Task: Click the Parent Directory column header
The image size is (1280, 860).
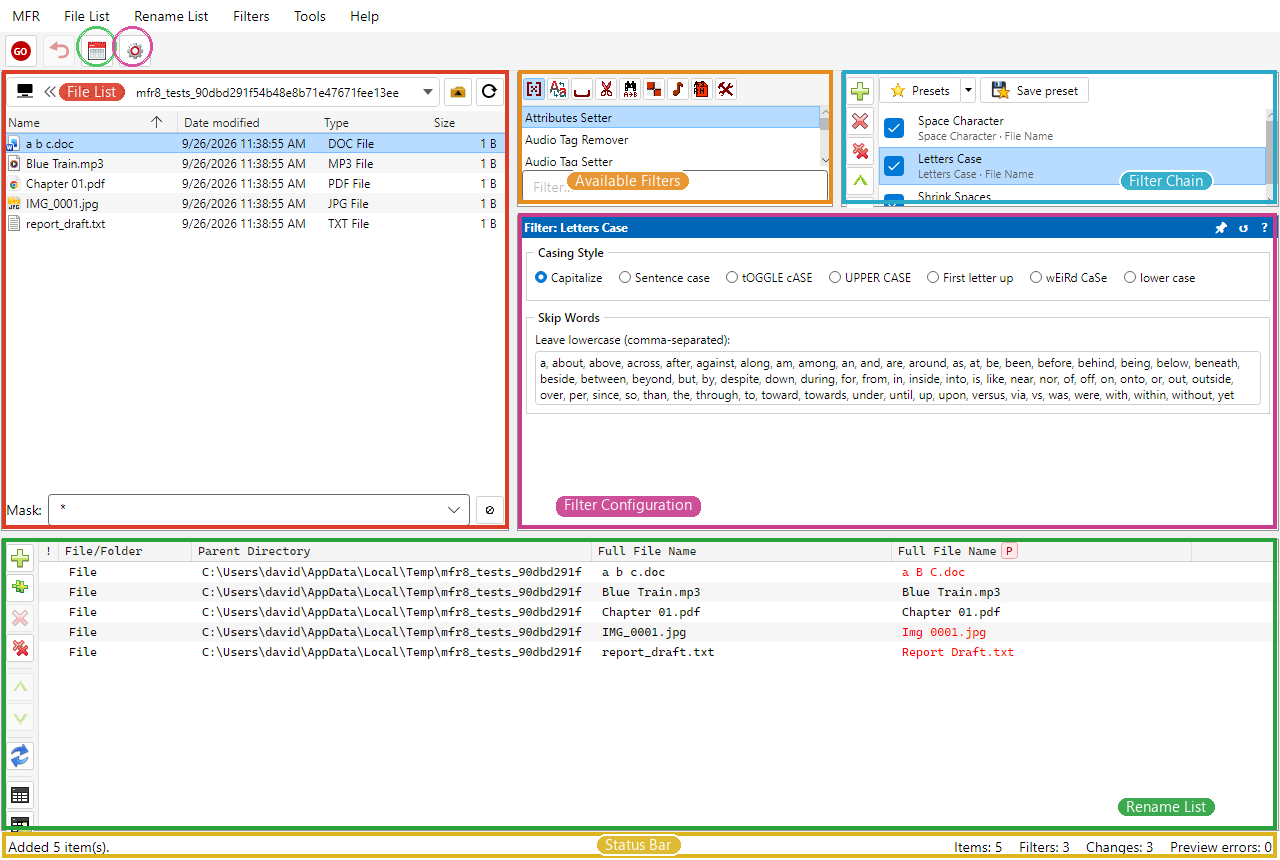Action: coord(391,551)
